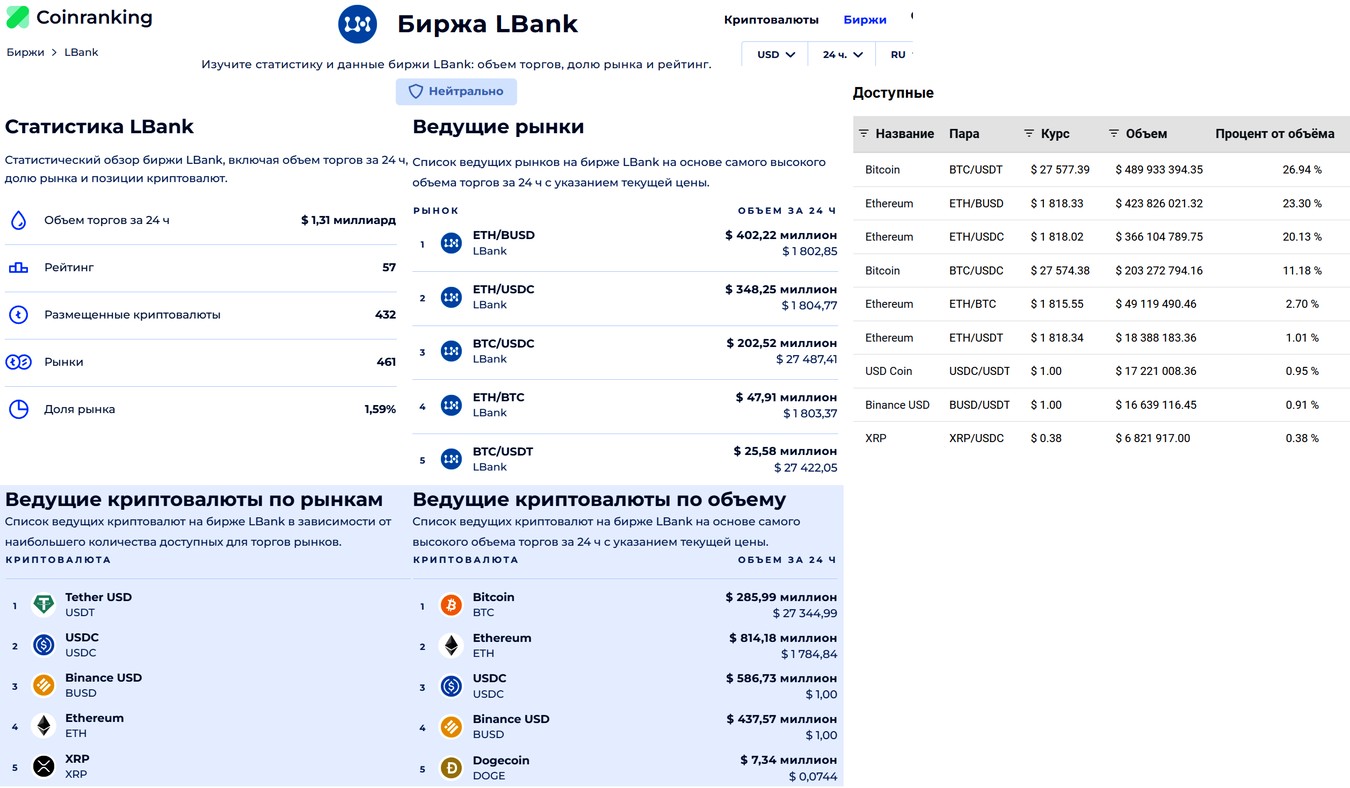Click XRP/USDC pair cell
1350x788 pixels.
[x=976, y=438]
